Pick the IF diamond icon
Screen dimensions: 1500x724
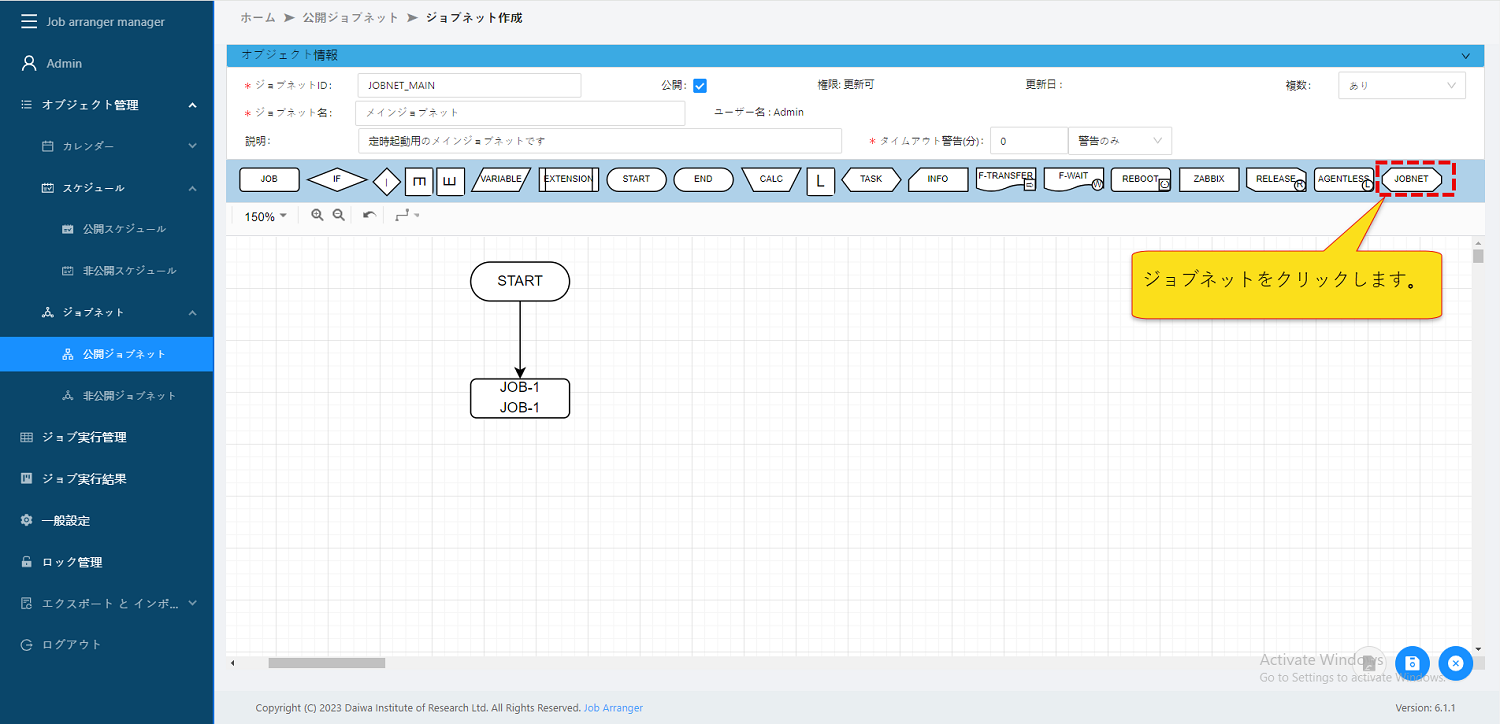point(337,180)
